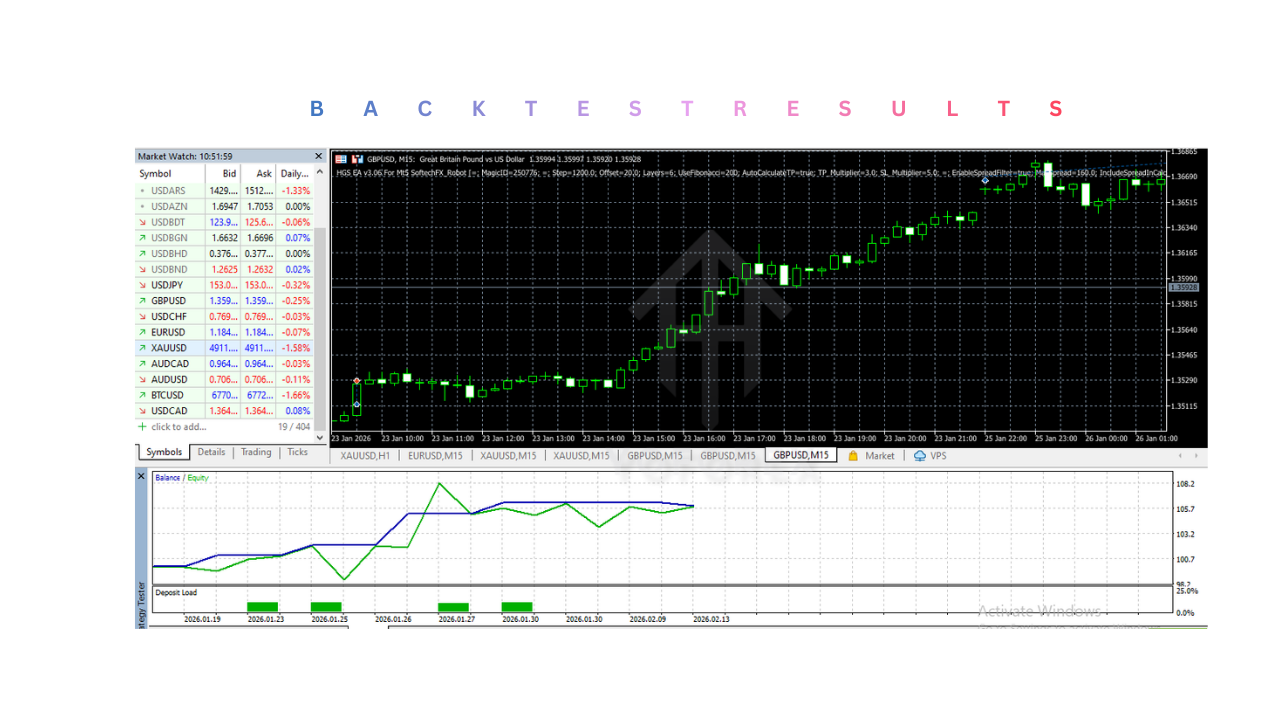
Task: Click the BTCUSD direction arrow icon
Action: (x=142, y=396)
